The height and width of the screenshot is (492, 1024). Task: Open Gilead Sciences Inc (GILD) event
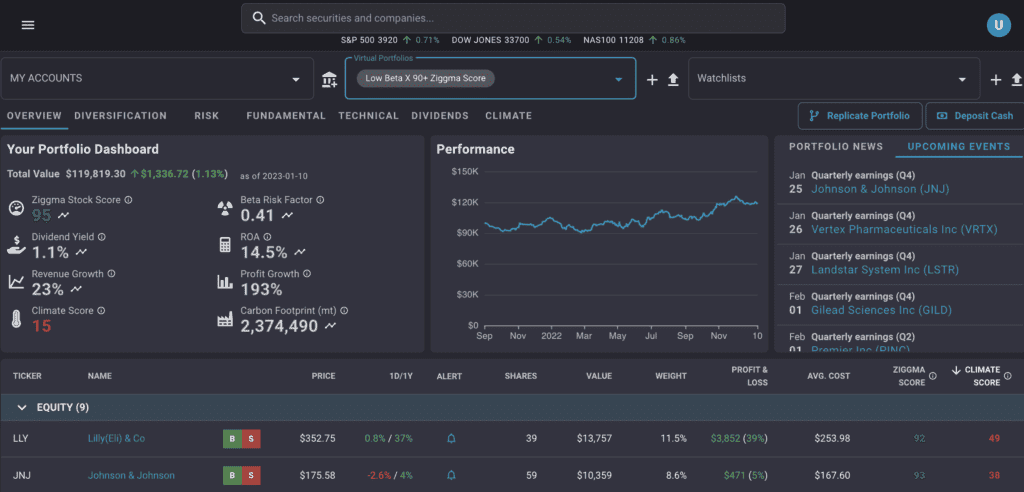881,310
